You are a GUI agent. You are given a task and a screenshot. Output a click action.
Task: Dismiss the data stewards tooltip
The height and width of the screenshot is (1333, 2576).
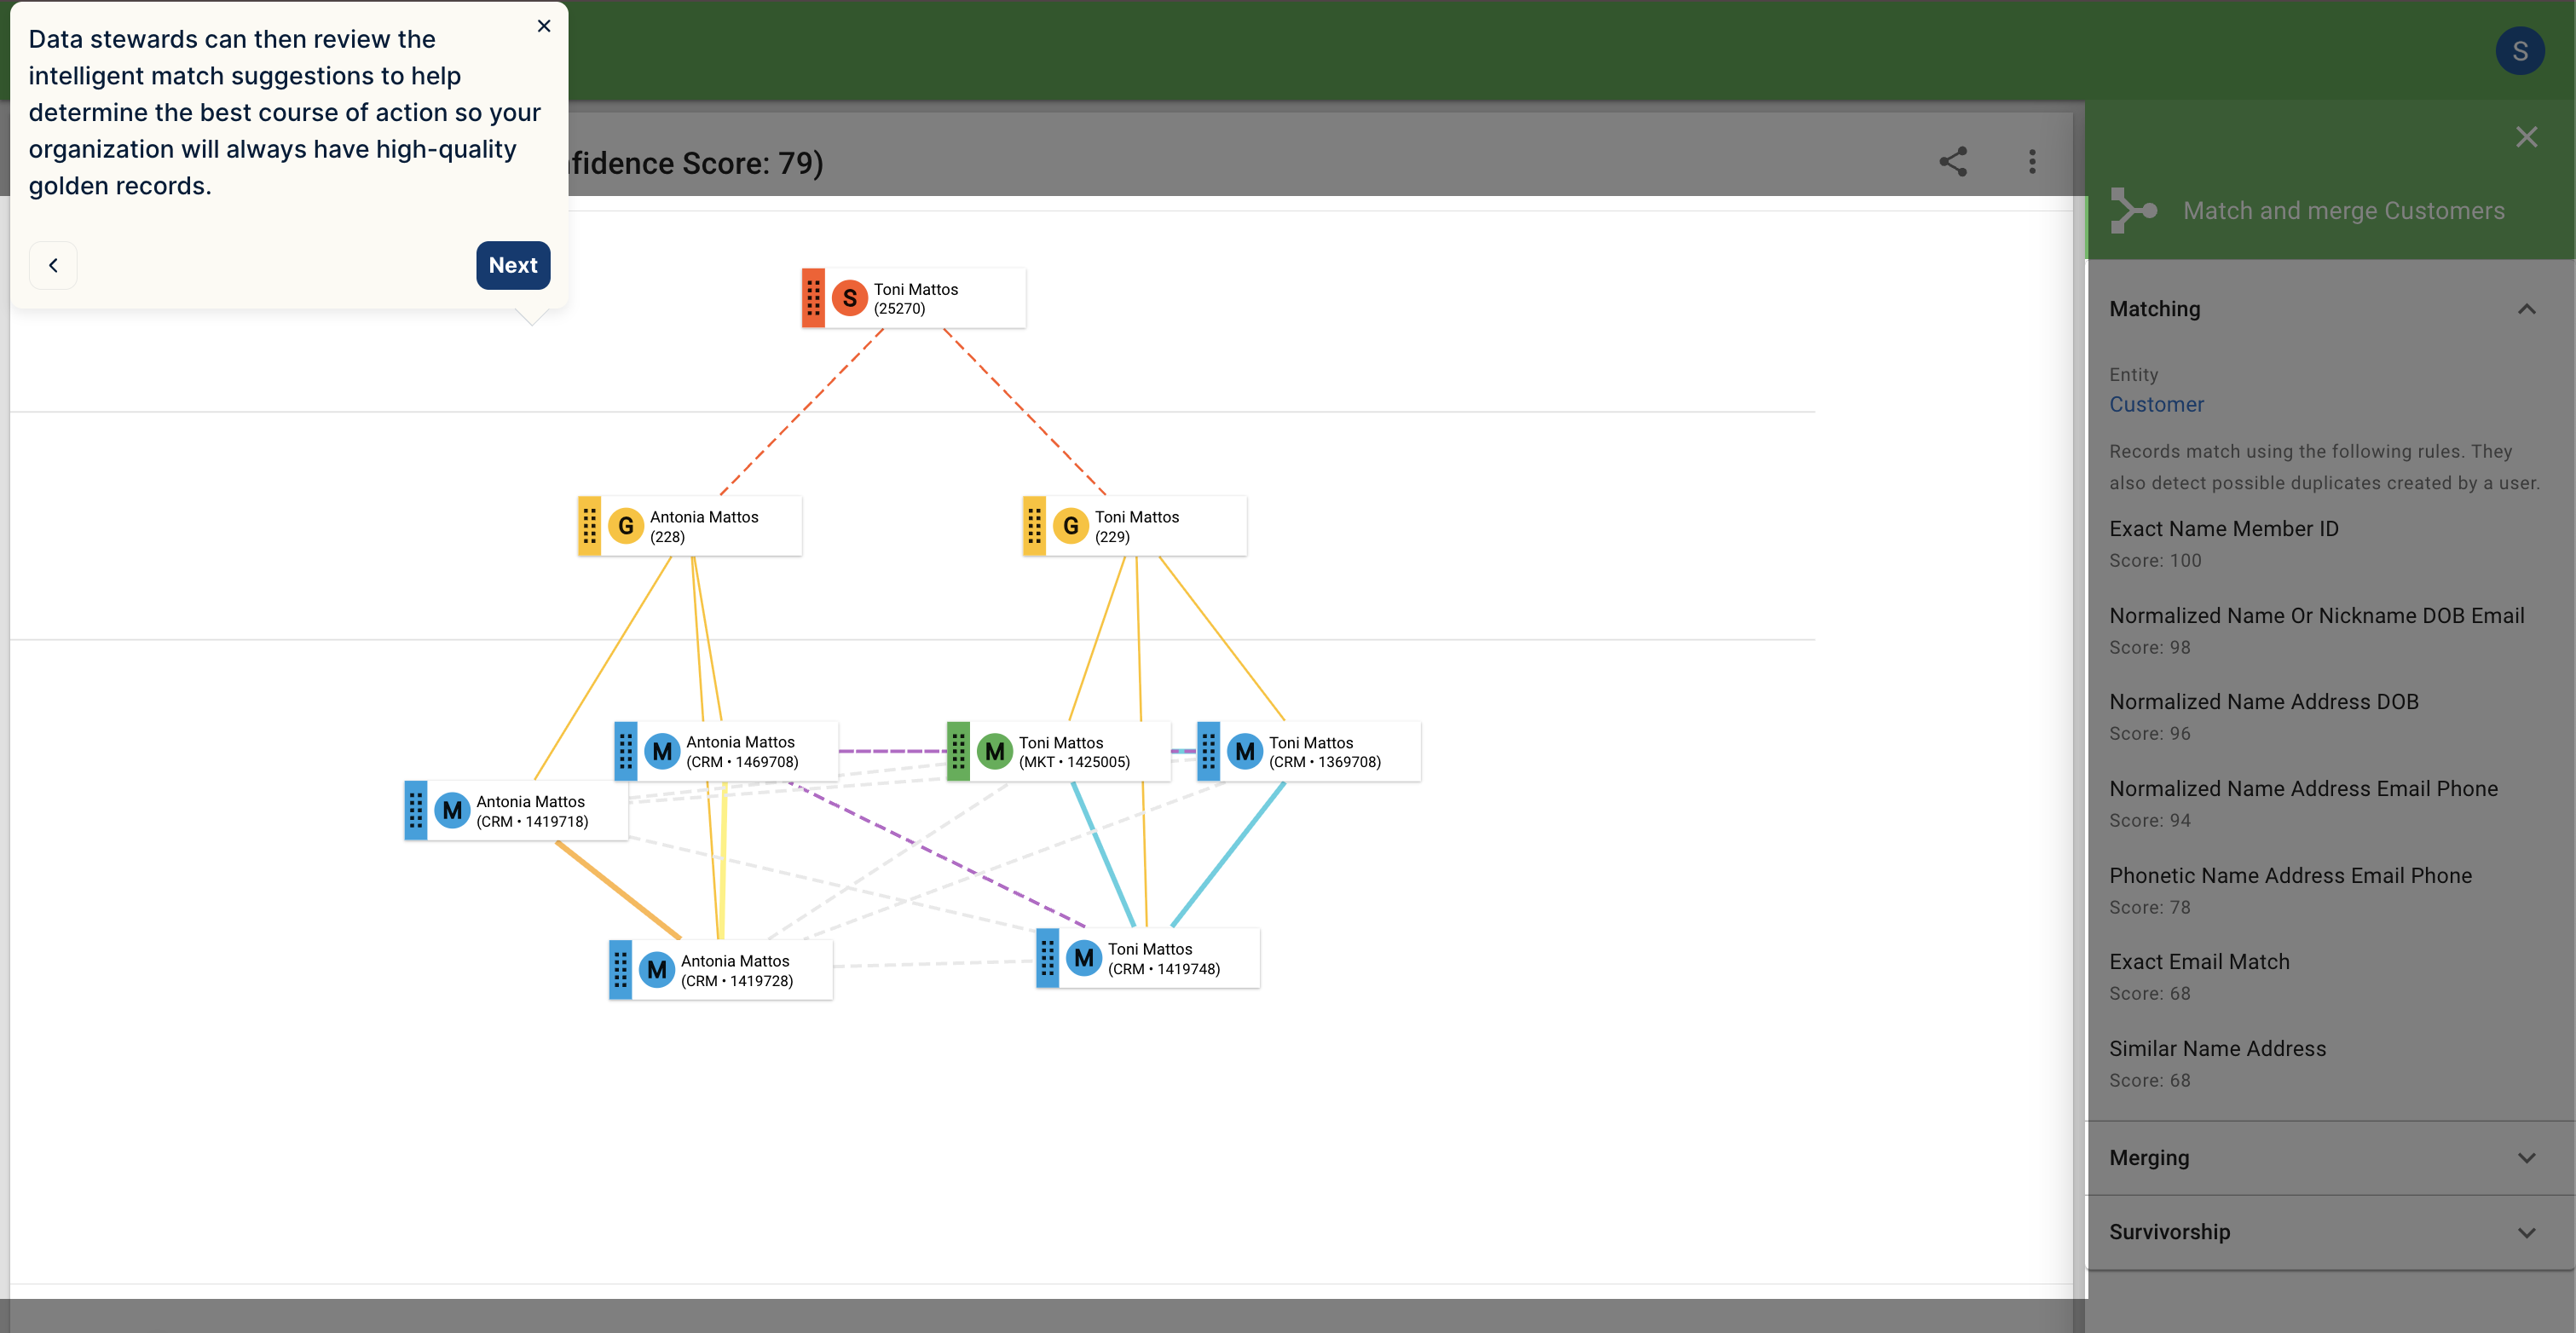click(543, 26)
